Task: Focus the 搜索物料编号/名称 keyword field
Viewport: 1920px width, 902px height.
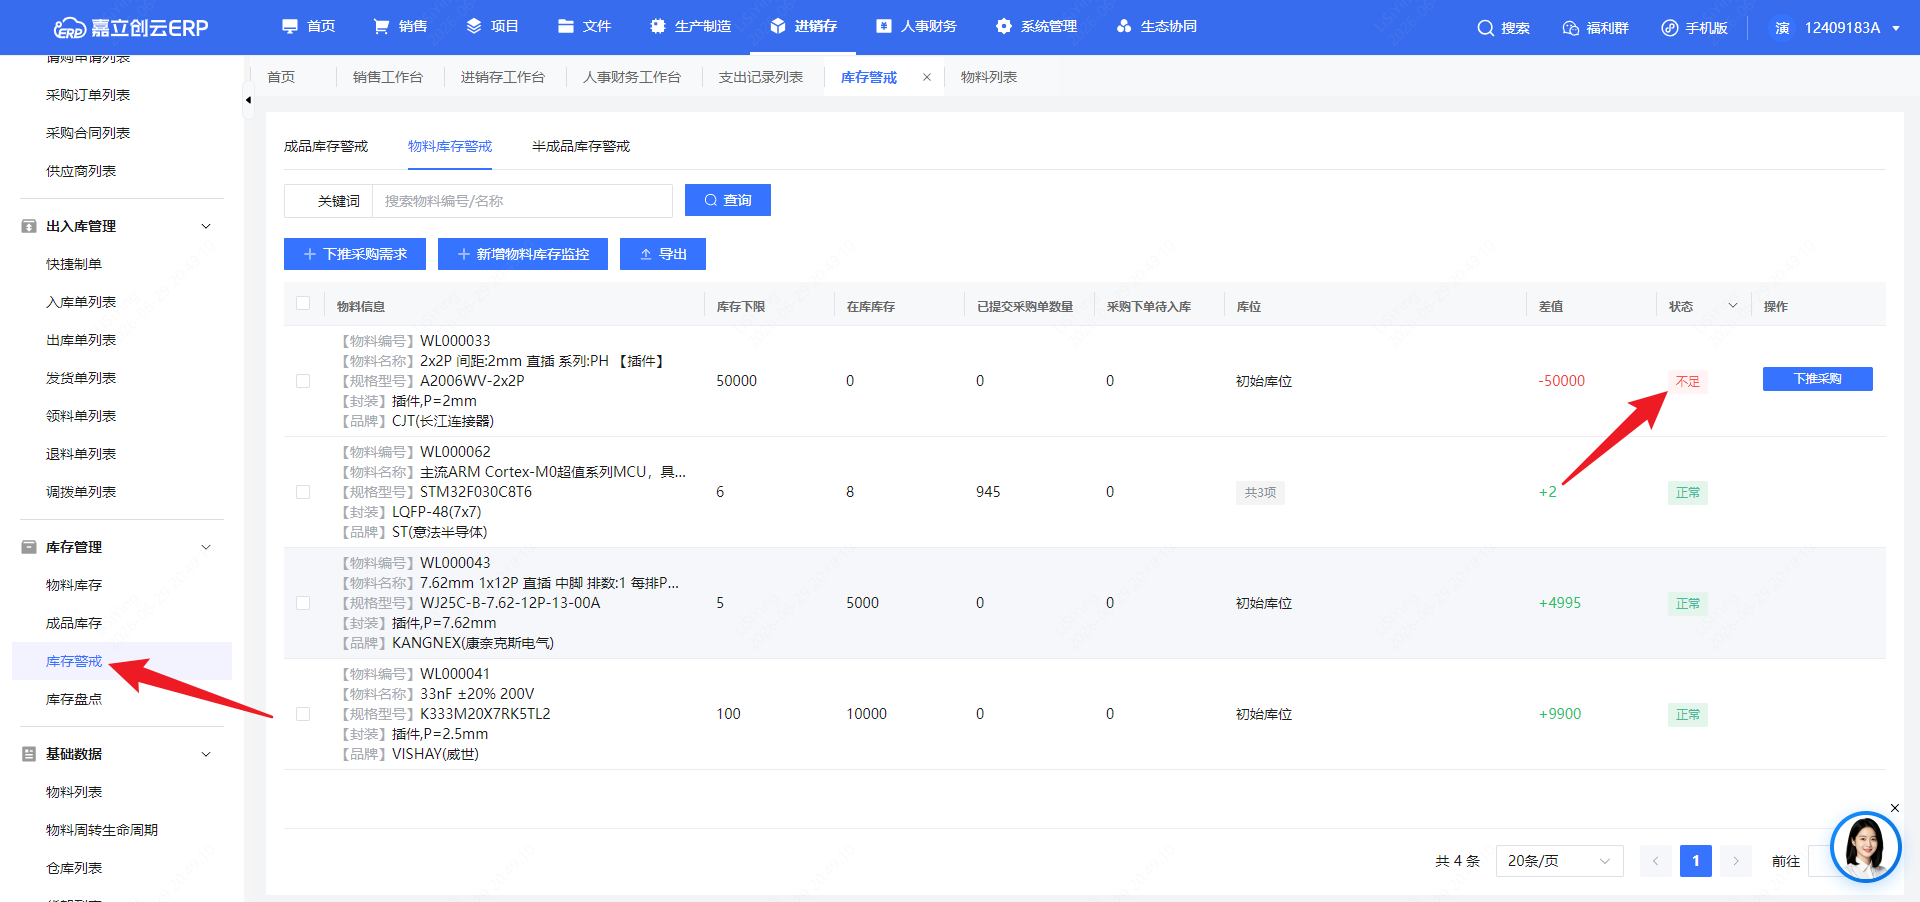Action: (x=522, y=201)
